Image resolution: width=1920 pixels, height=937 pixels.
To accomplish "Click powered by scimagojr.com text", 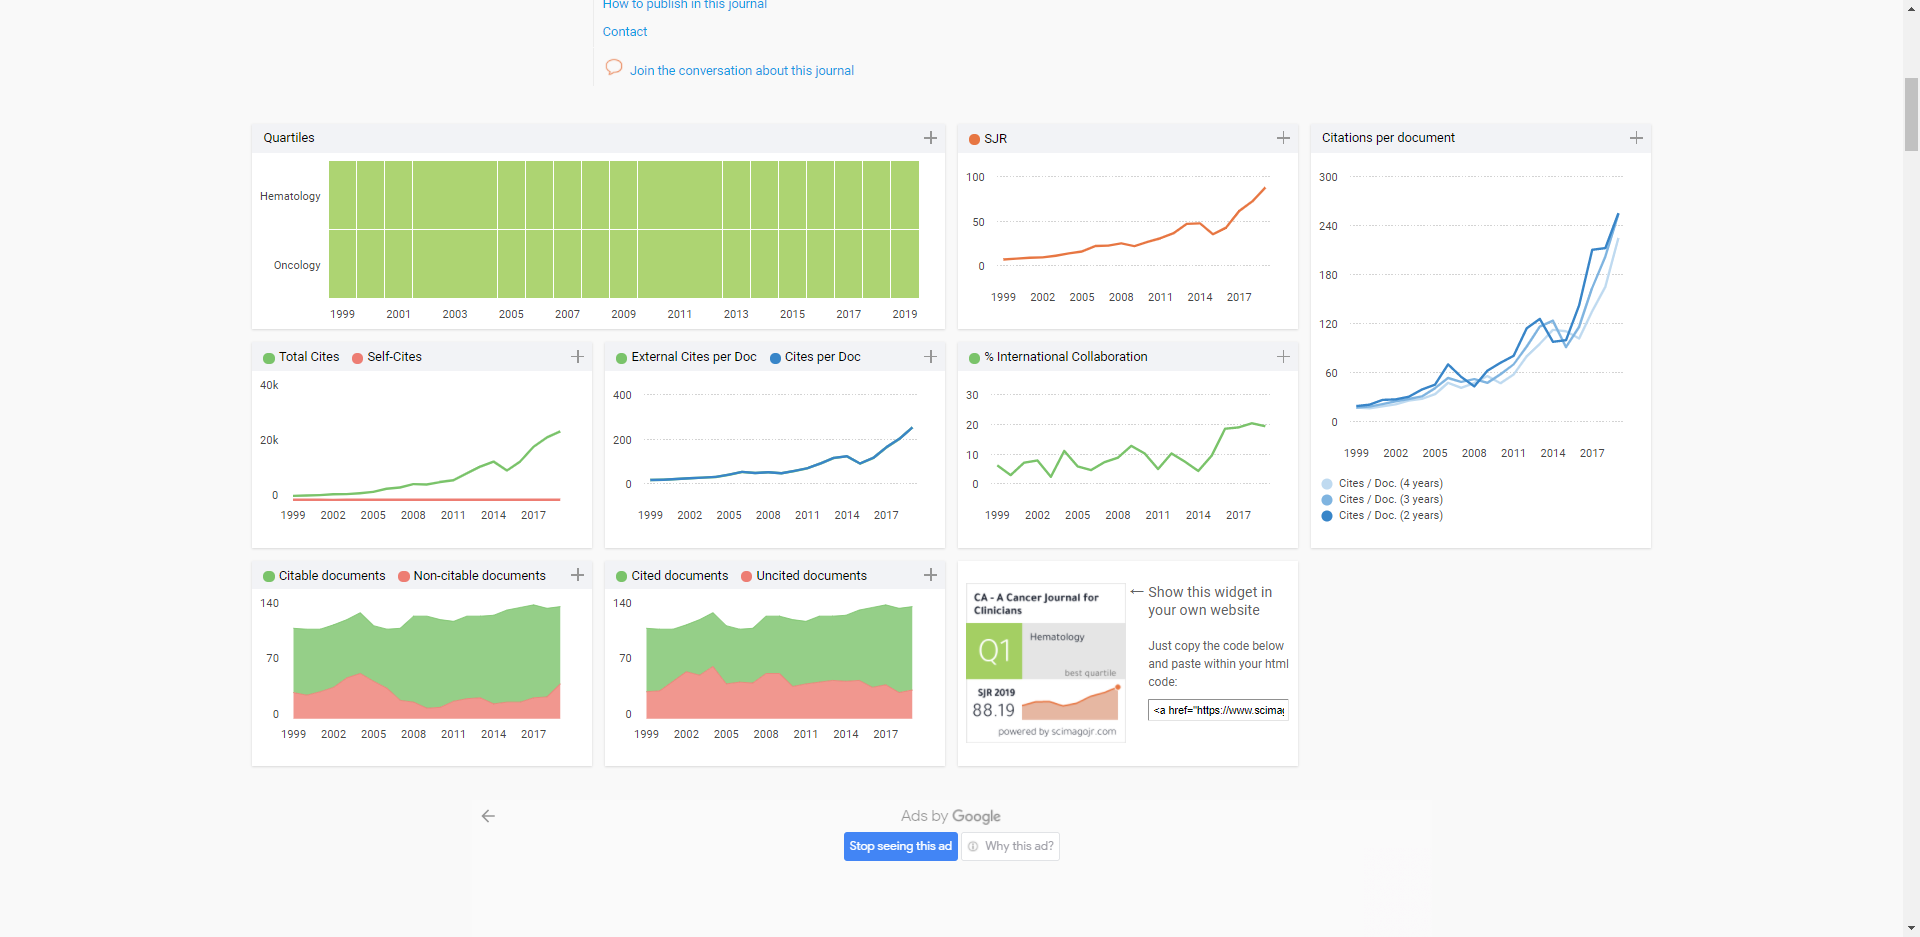I will click(1057, 732).
